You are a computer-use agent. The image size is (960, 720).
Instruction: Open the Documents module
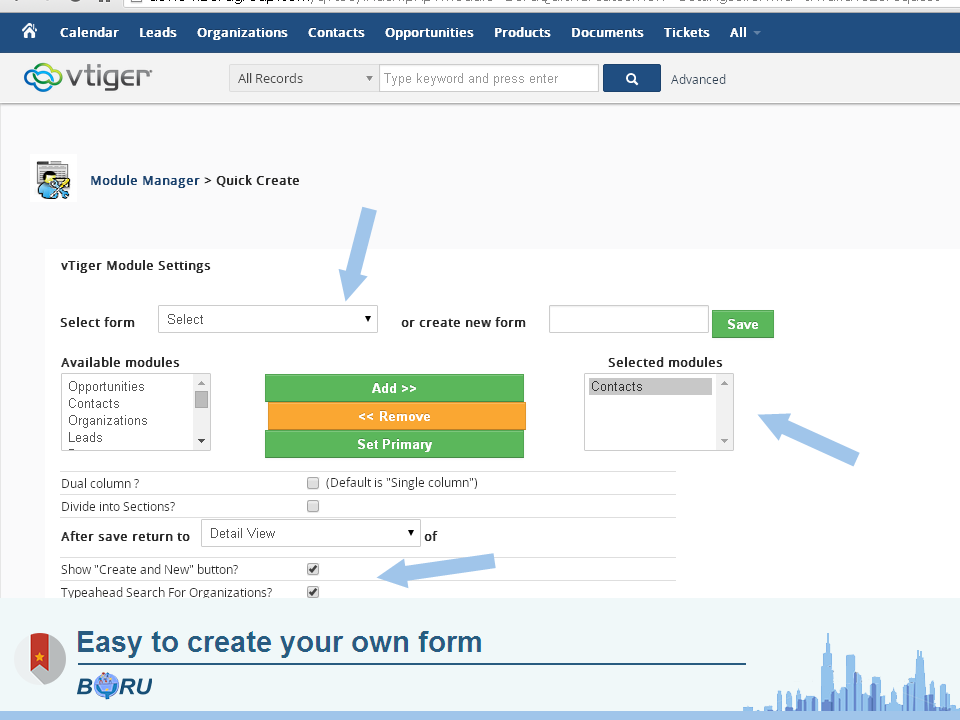click(607, 32)
